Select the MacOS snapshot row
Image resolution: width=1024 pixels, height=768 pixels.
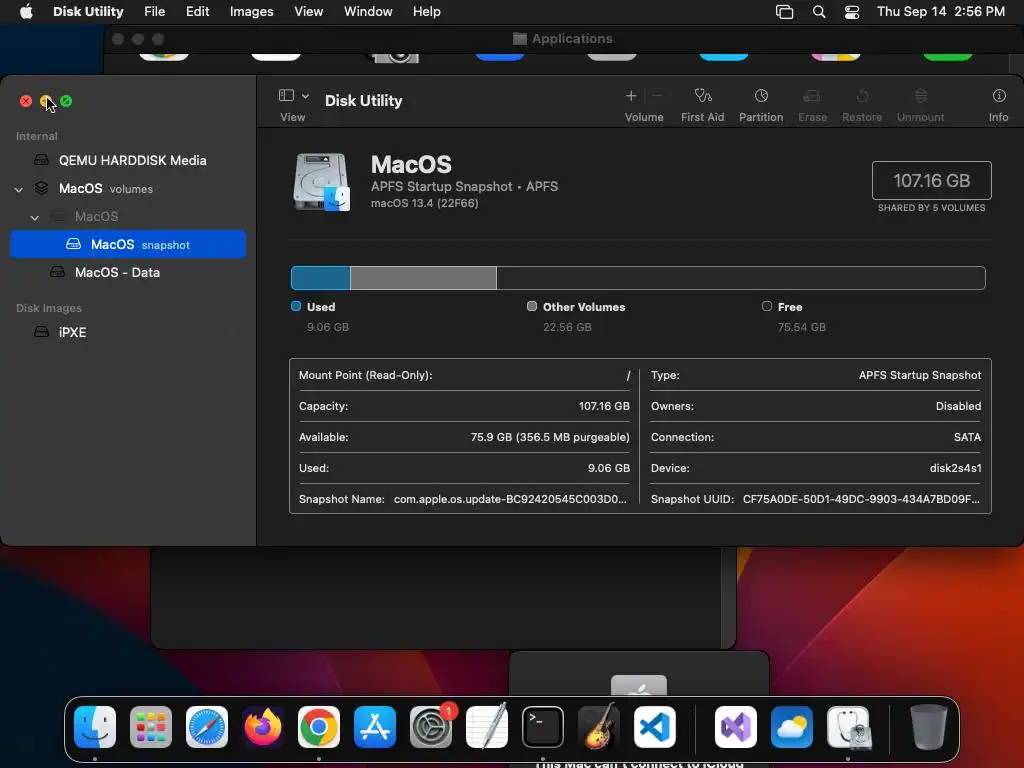click(x=128, y=244)
